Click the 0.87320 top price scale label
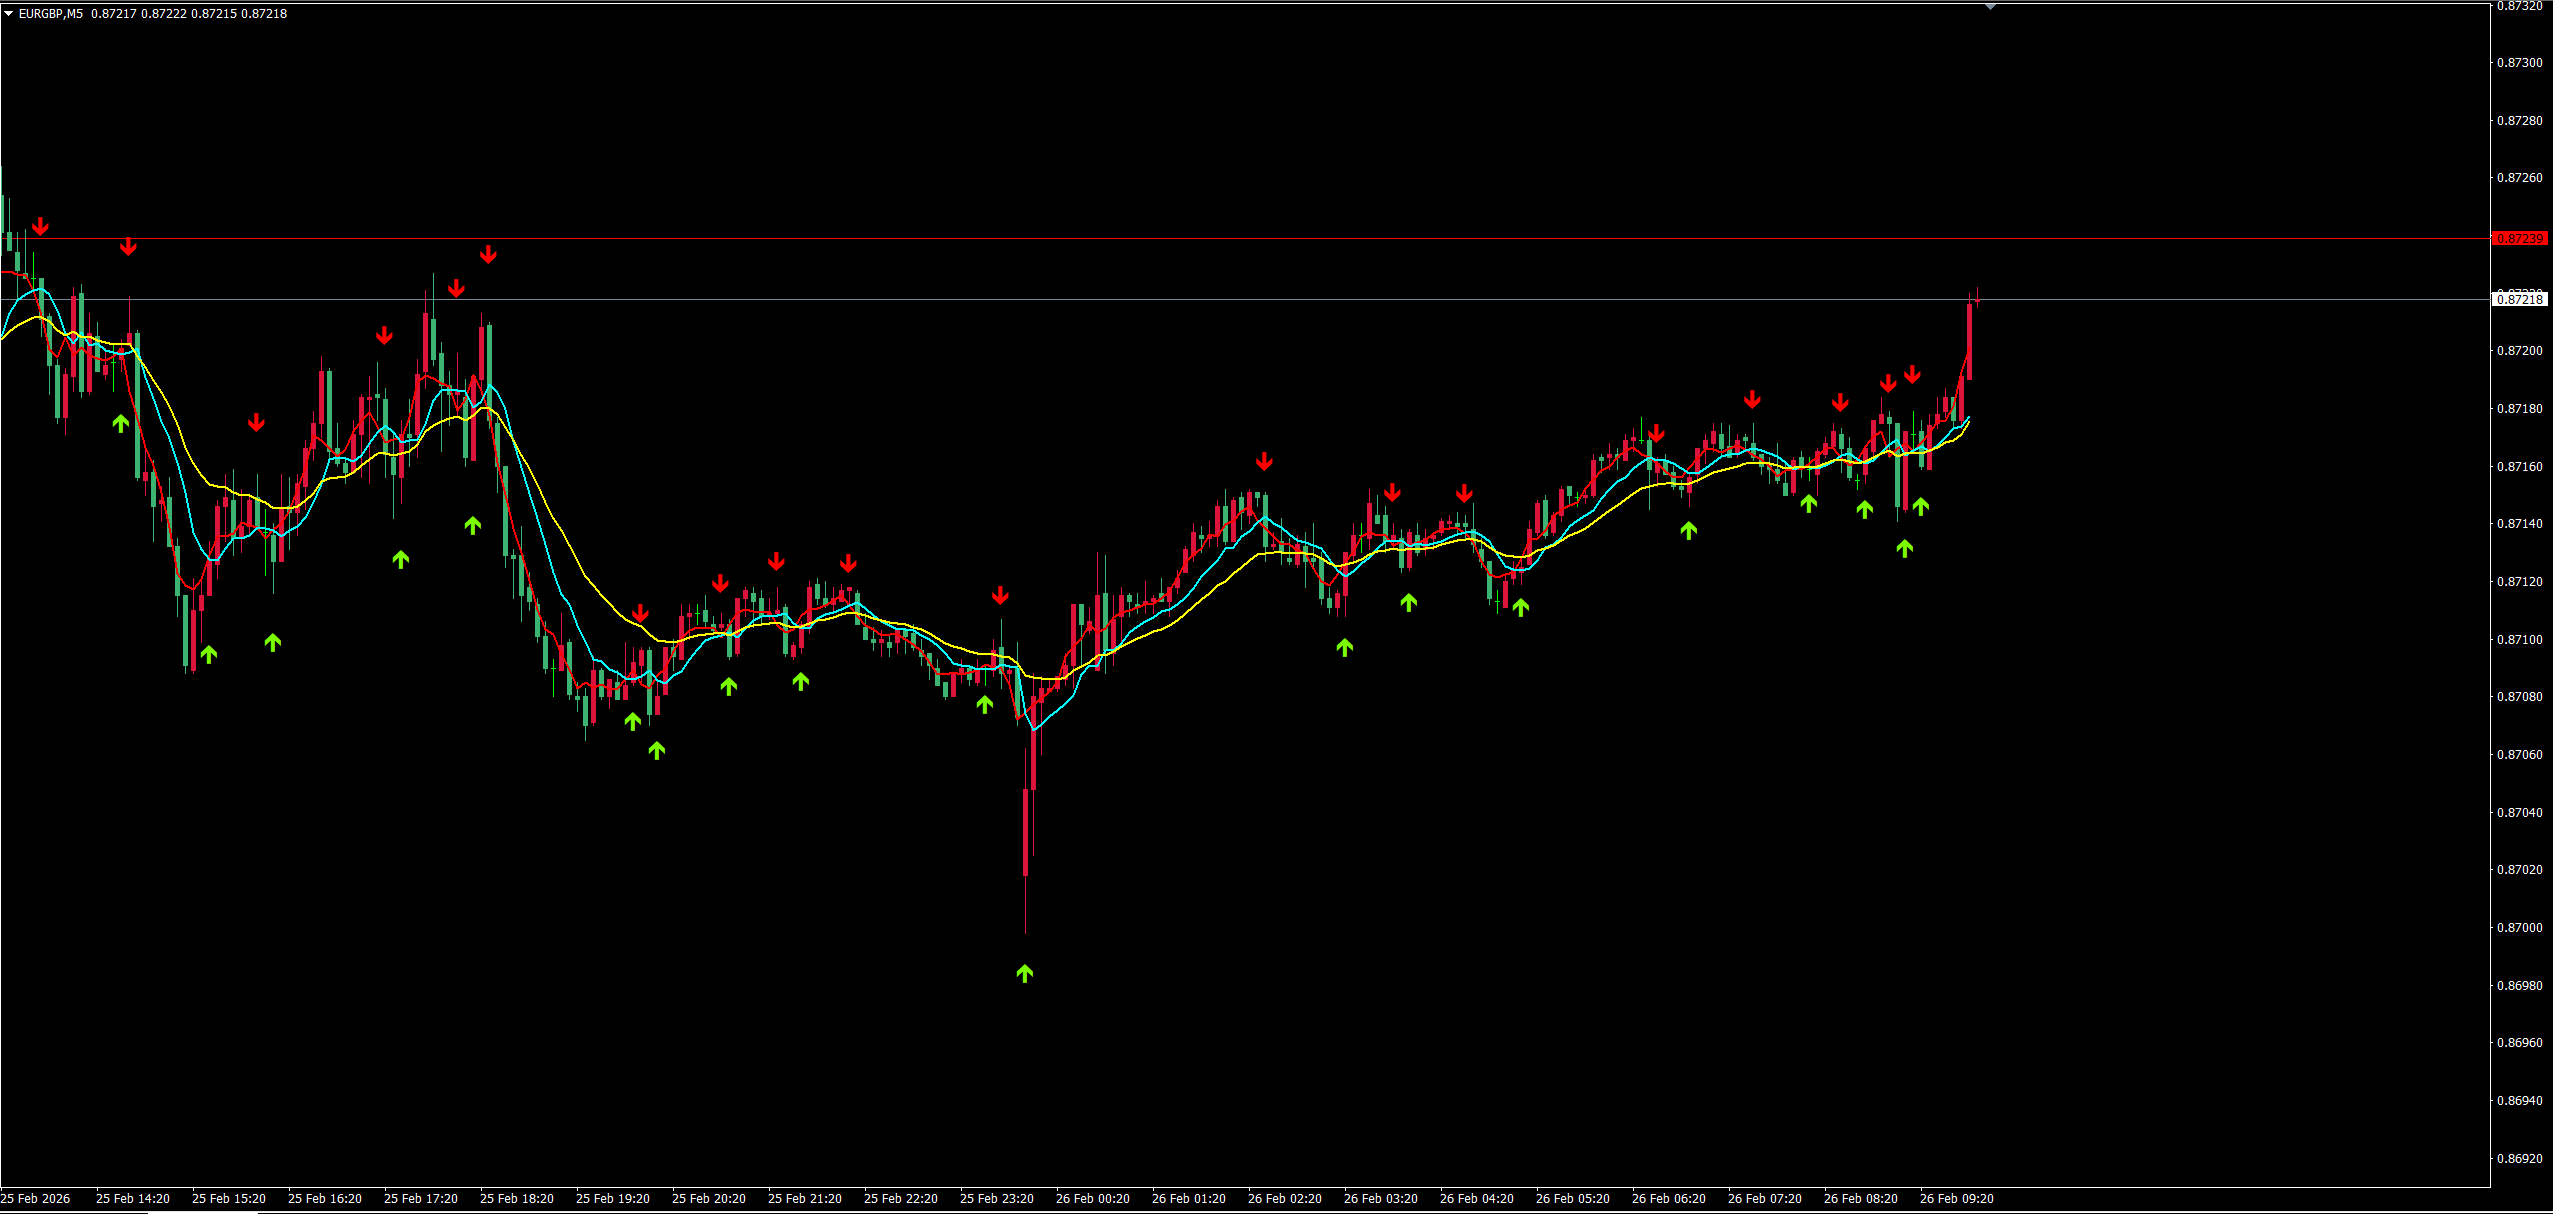Screen dimensions: 2553x1214 (2520, 6)
